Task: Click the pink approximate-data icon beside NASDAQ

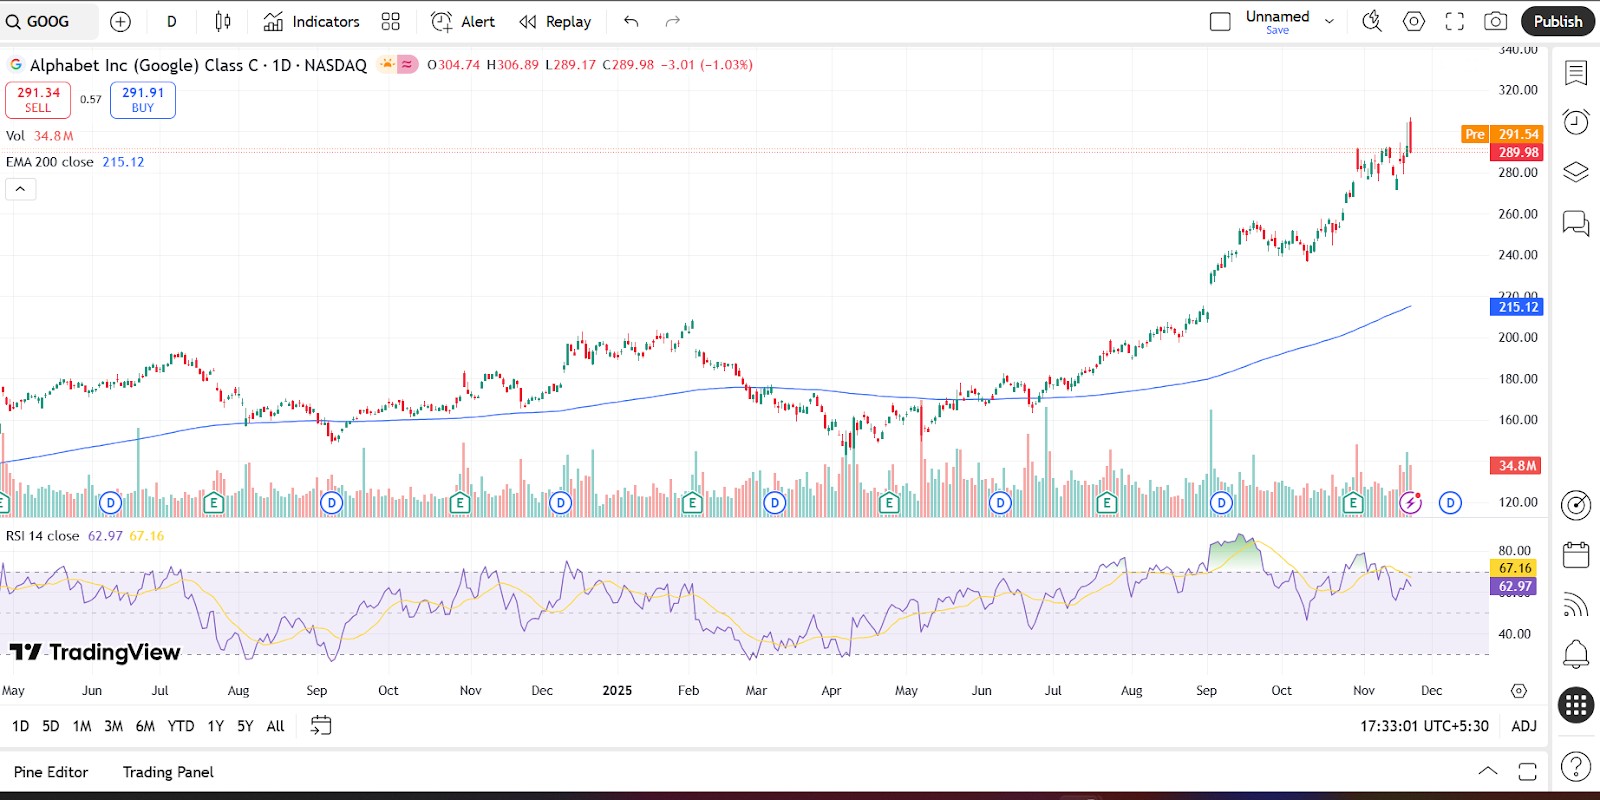Action: pyautogui.click(x=407, y=64)
